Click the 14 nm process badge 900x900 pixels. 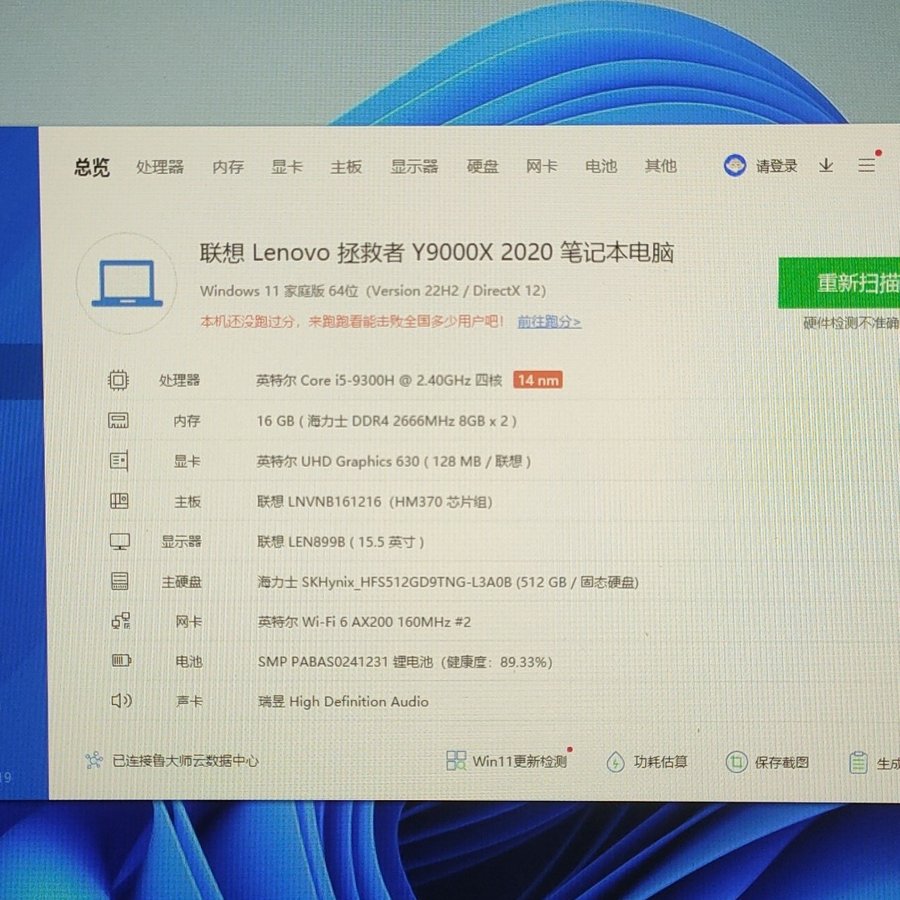coord(538,380)
